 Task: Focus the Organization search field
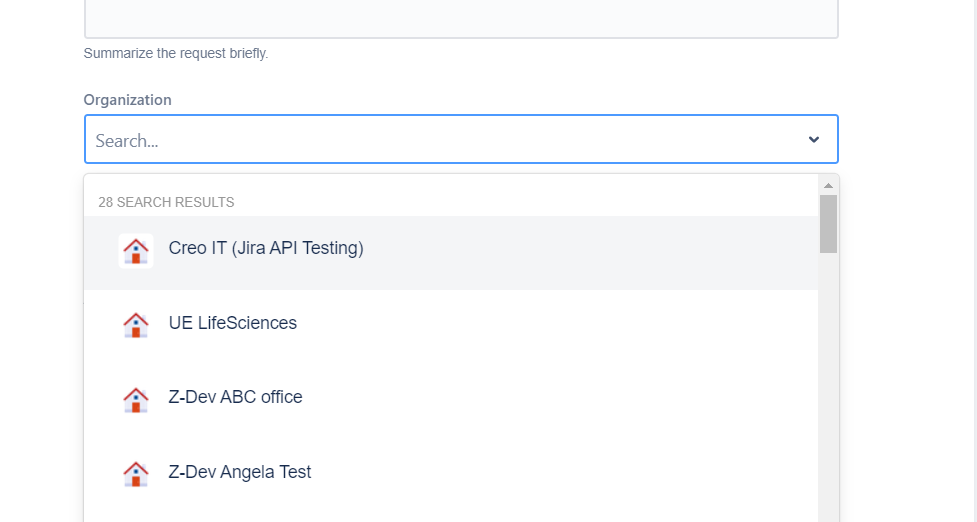coord(450,140)
